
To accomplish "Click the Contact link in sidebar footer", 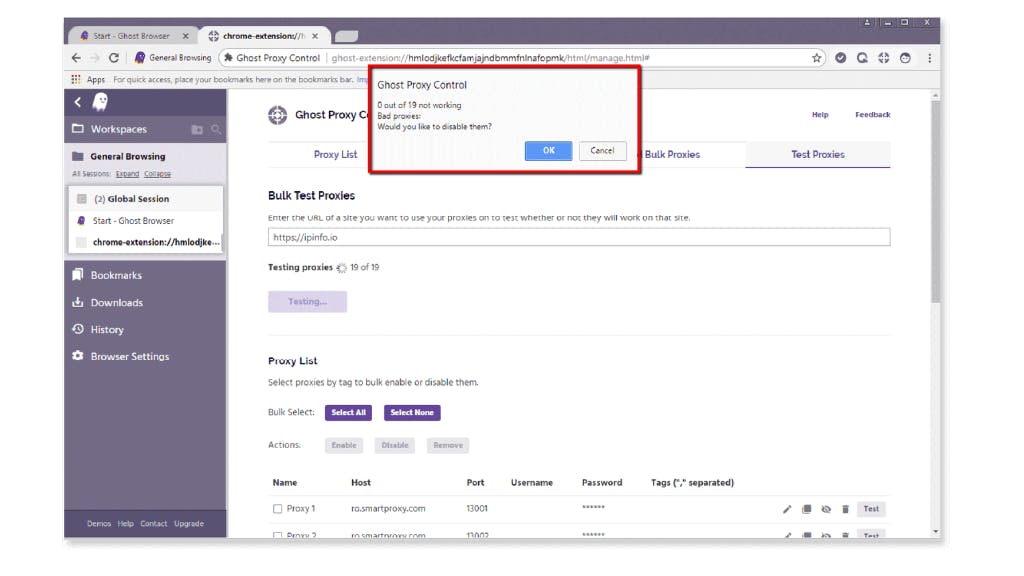I will point(153,524).
